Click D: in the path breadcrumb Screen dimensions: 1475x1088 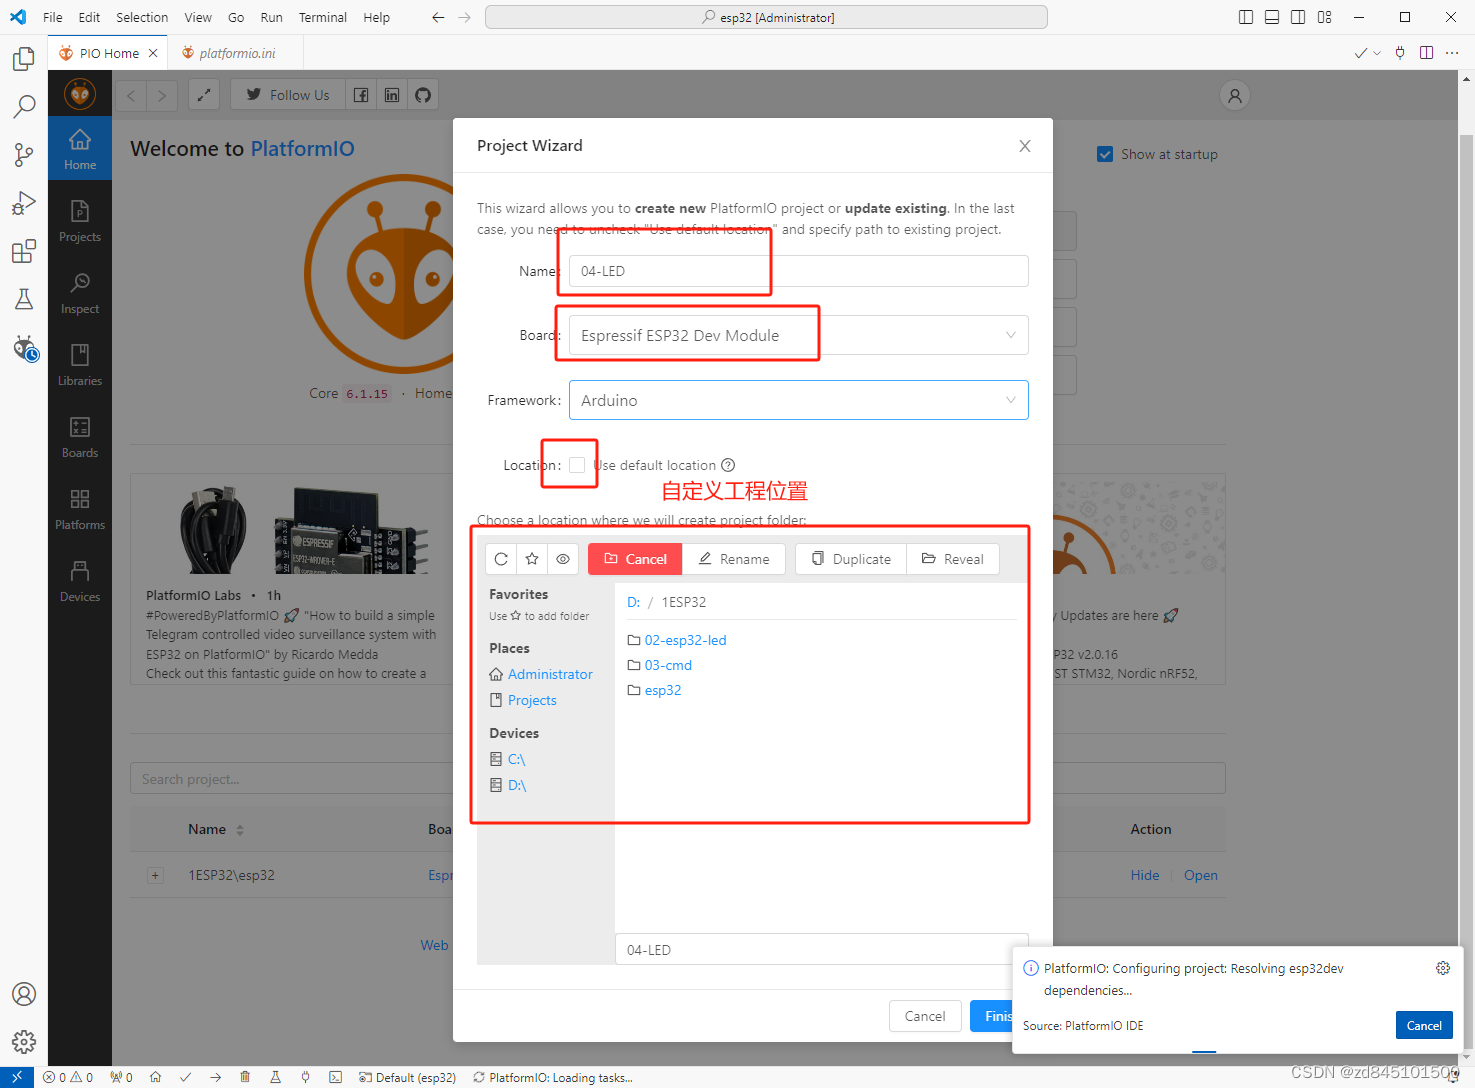tap(633, 602)
